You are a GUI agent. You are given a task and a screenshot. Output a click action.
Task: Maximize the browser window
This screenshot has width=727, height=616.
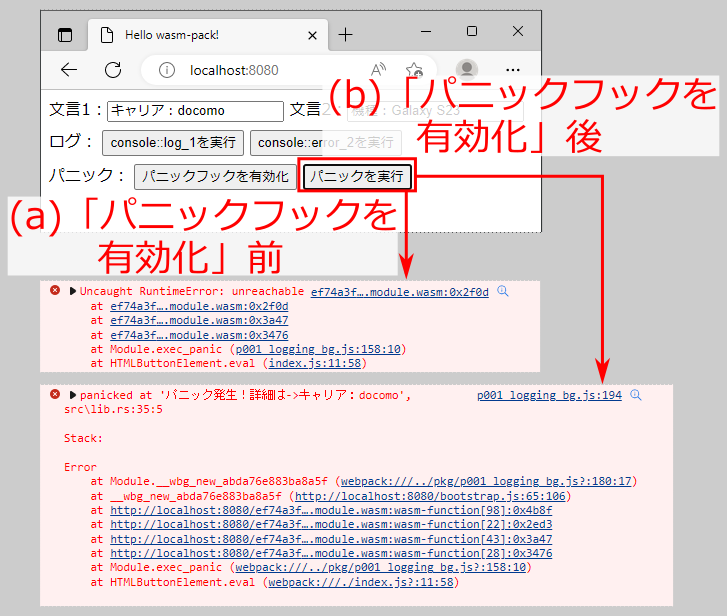(x=472, y=31)
